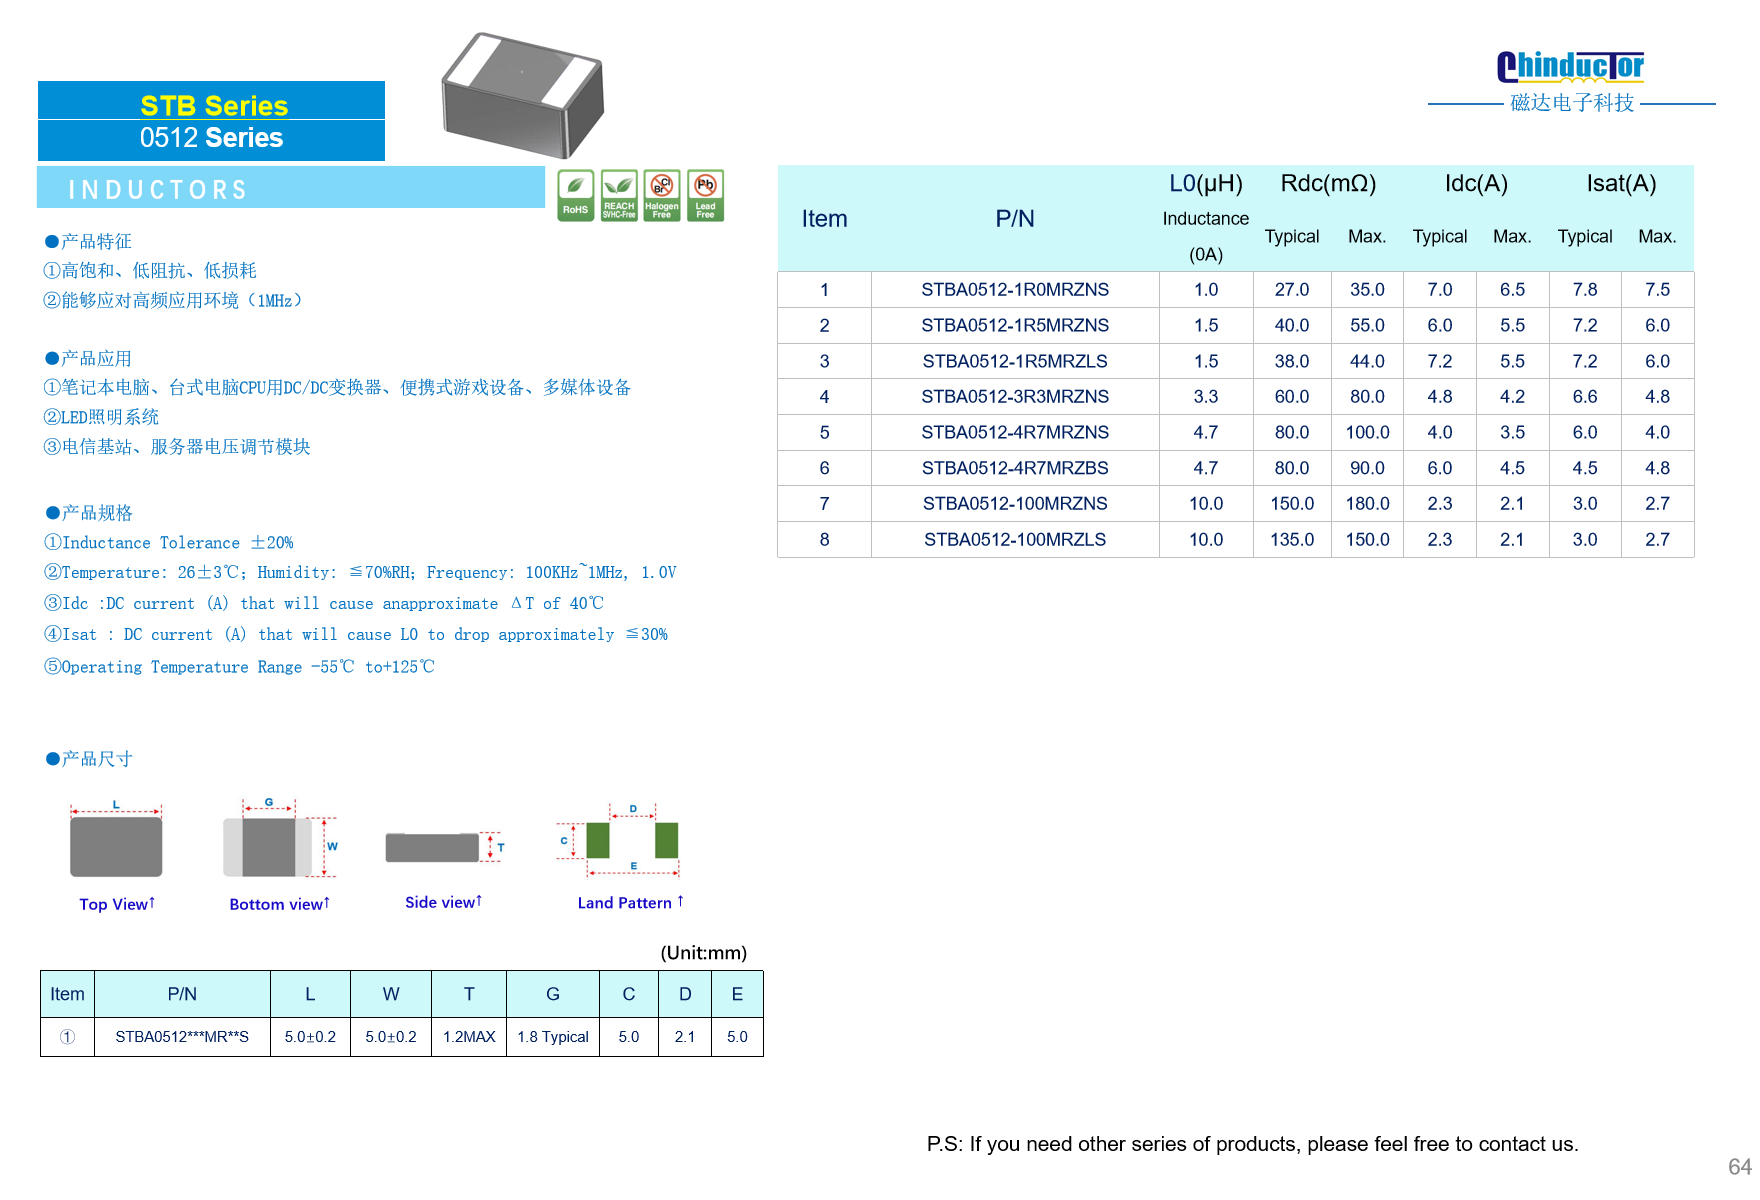Click STBA0512***MR**S in dimensions table
This screenshot has height=1200, width=1760.
tap(182, 1037)
